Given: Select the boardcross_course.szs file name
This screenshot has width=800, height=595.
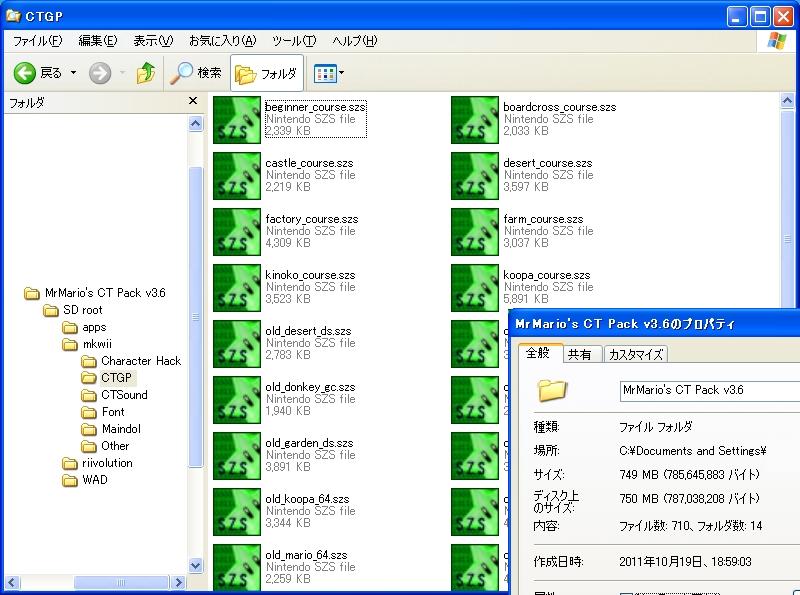Looking at the screenshot, I should pos(560,107).
